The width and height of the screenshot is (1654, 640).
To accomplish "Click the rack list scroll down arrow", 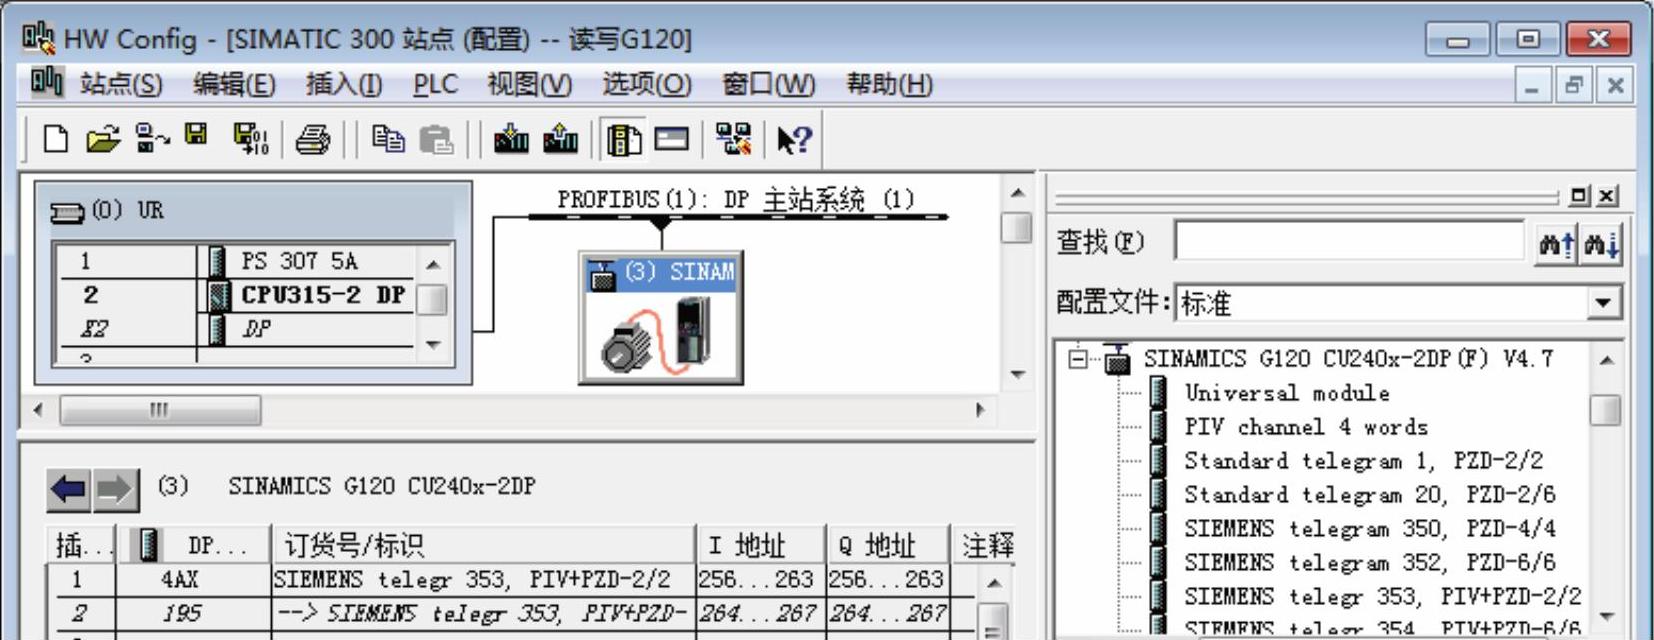I will point(432,344).
